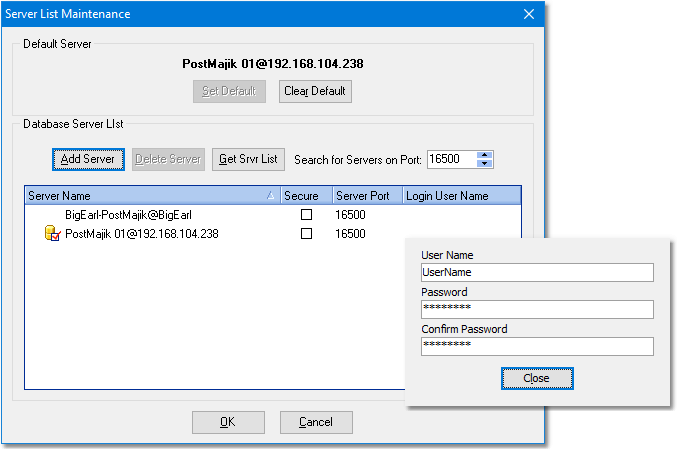Screen dimensions: 677x451
Task: Increase the search port value
Action: click(484, 155)
